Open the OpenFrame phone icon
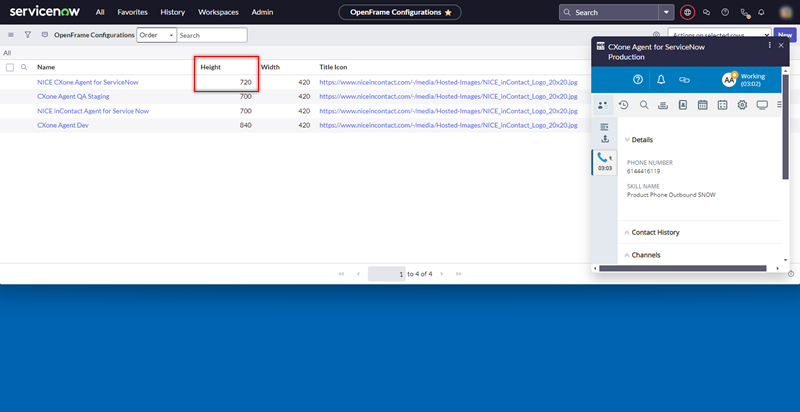Image resolution: width=800 pixels, height=412 pixels. click(743, 13)
